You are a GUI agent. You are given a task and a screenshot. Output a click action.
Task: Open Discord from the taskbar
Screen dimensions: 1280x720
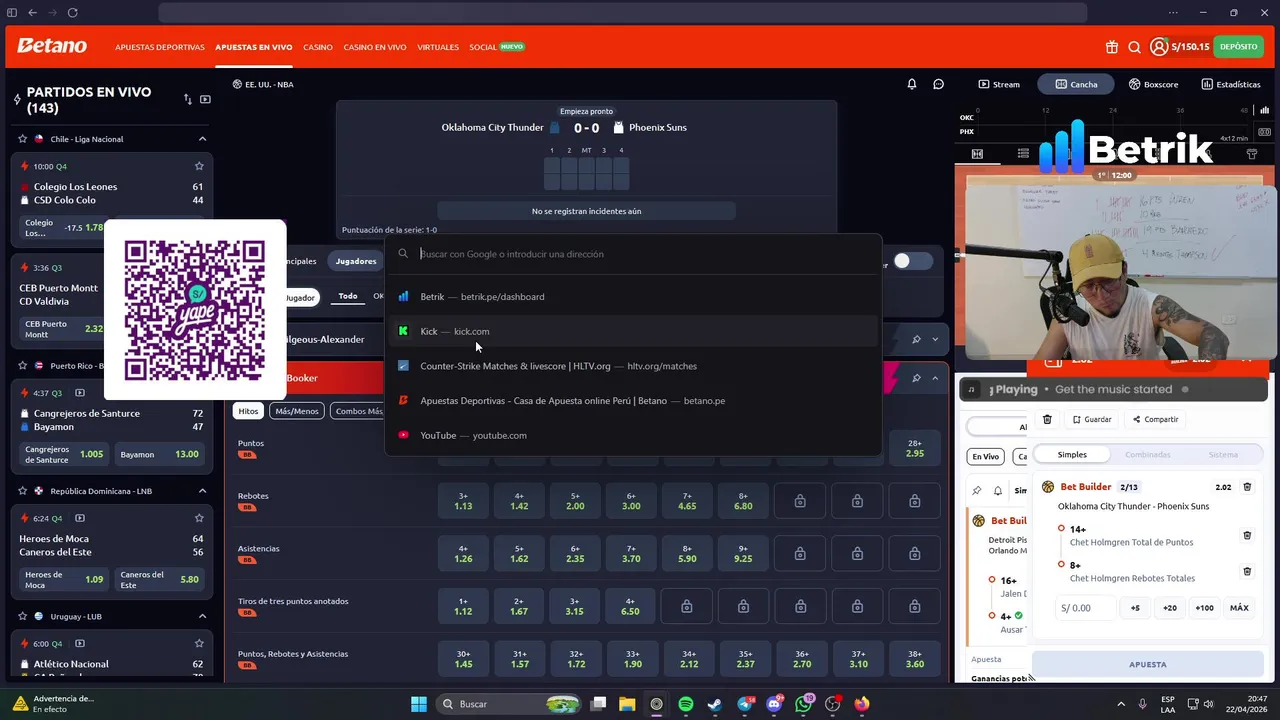coord(774,704)
